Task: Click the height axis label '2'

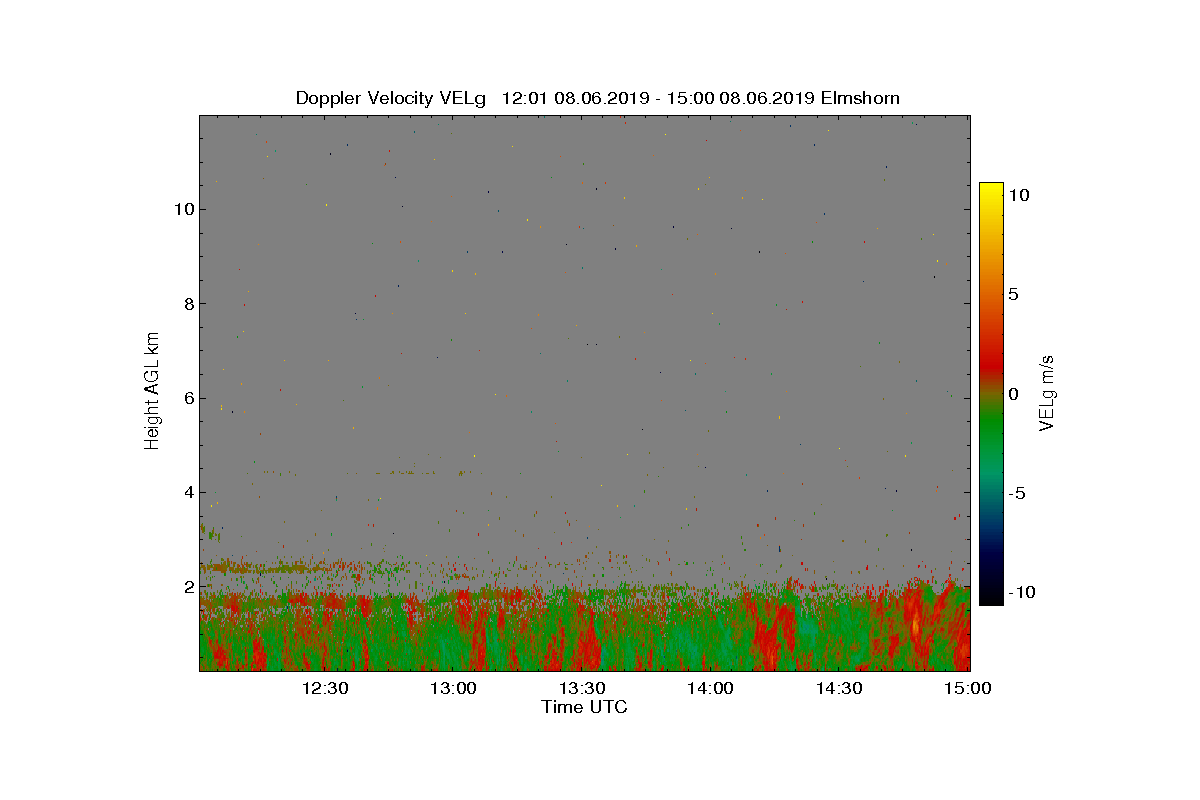Action: click(188, 586)
